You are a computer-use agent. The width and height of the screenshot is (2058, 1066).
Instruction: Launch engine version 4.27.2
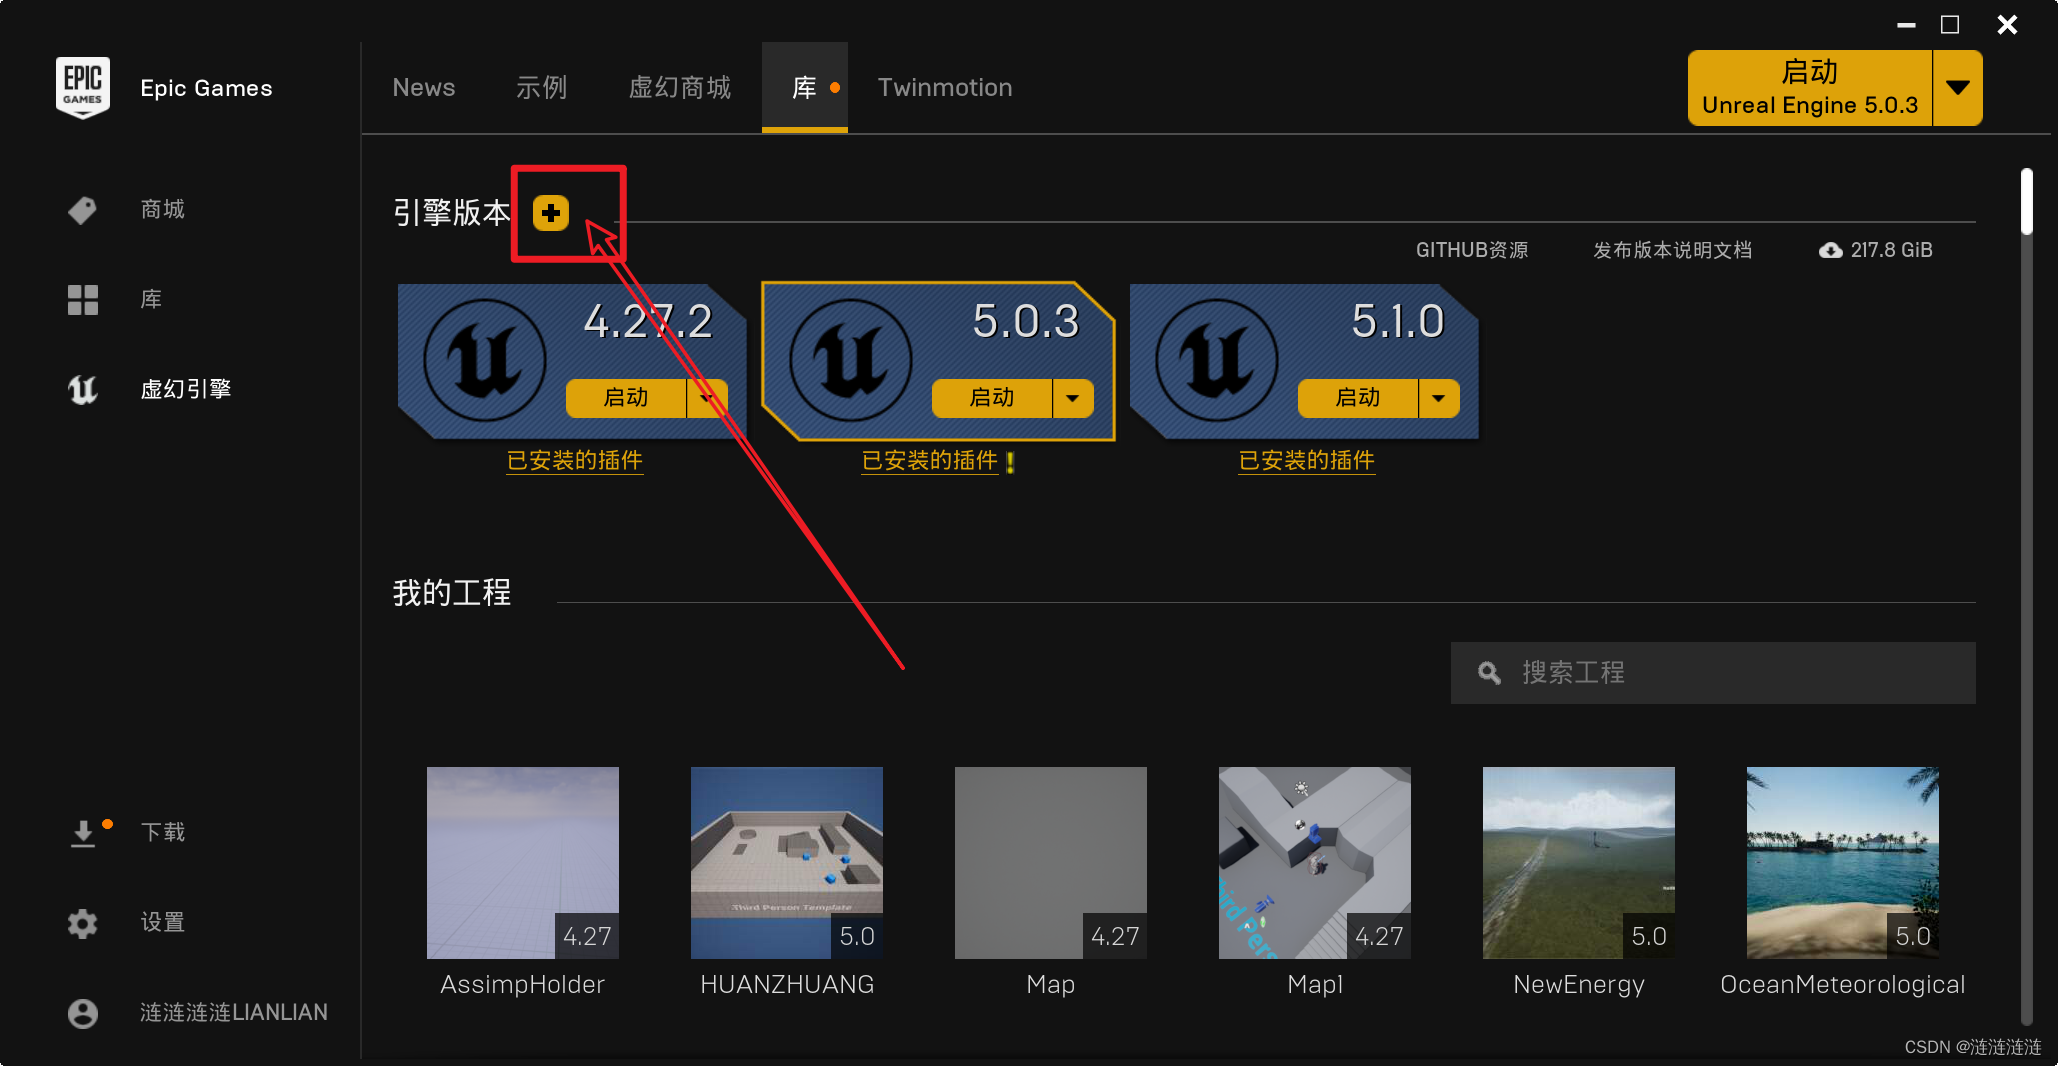tap(626, 398)
